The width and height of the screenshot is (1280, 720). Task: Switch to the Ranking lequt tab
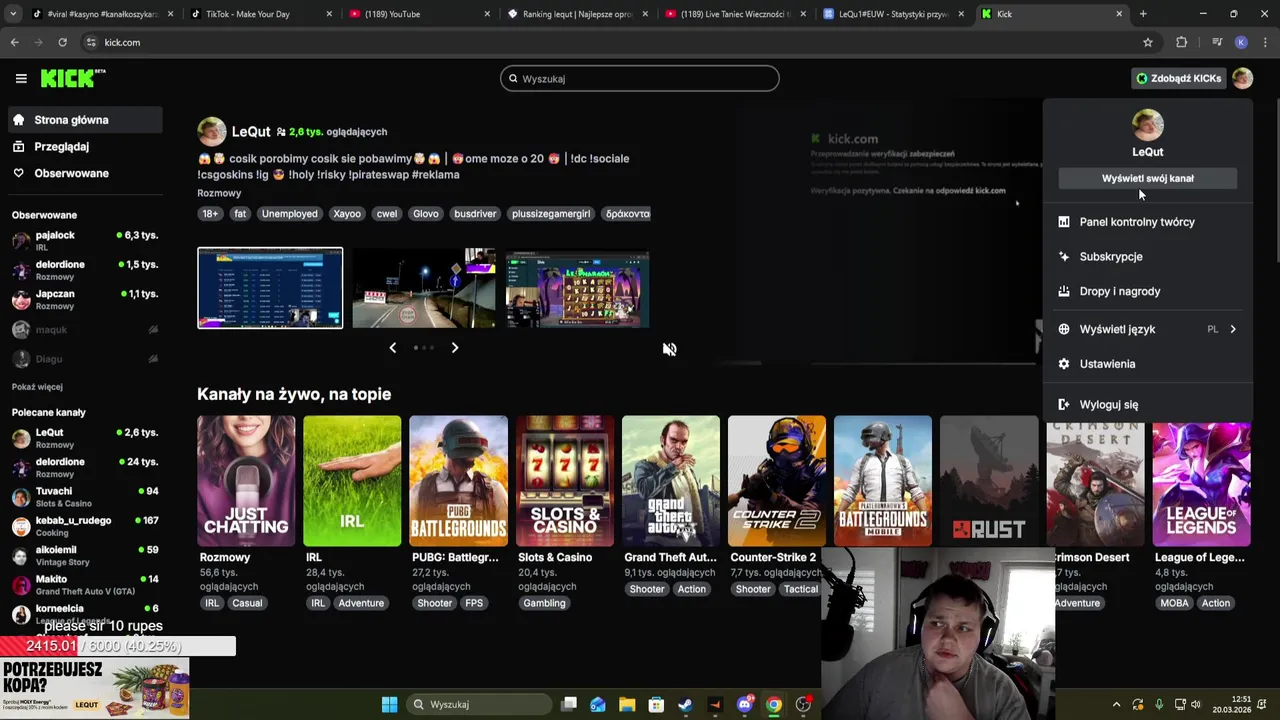click(x=578, y=14)
